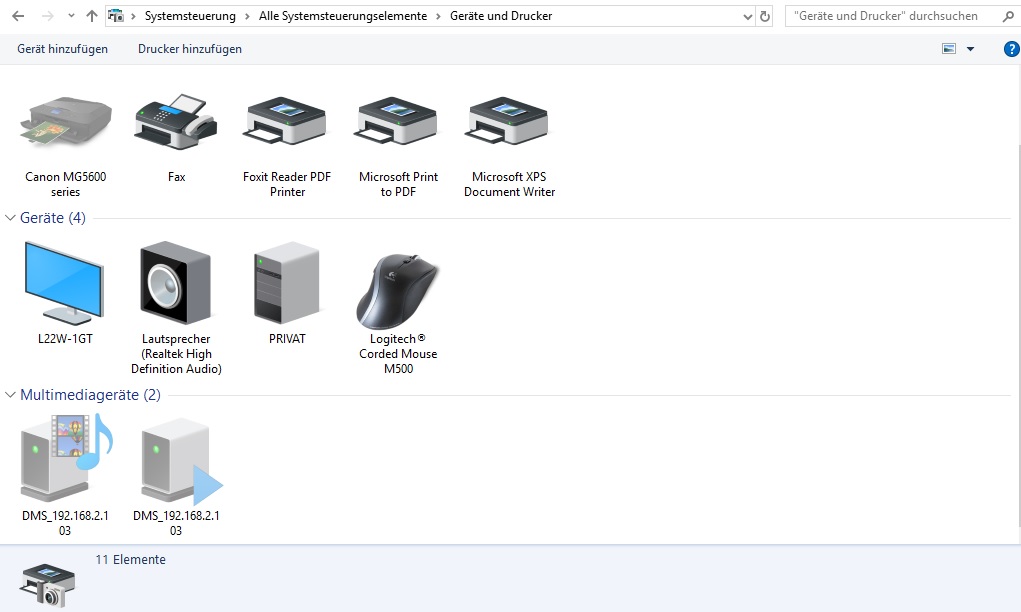Click the 11 Elemente status text
This screenshot has height=612, width=1021.
[130, 559]
